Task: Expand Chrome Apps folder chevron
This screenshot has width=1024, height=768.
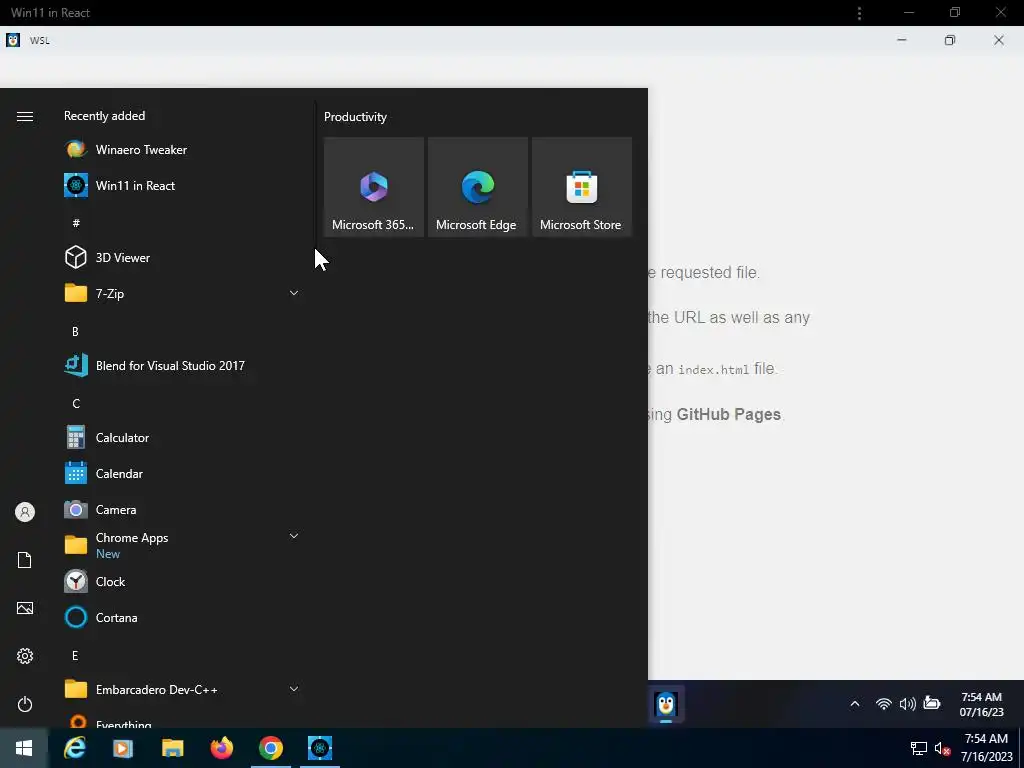Action: 294,536
